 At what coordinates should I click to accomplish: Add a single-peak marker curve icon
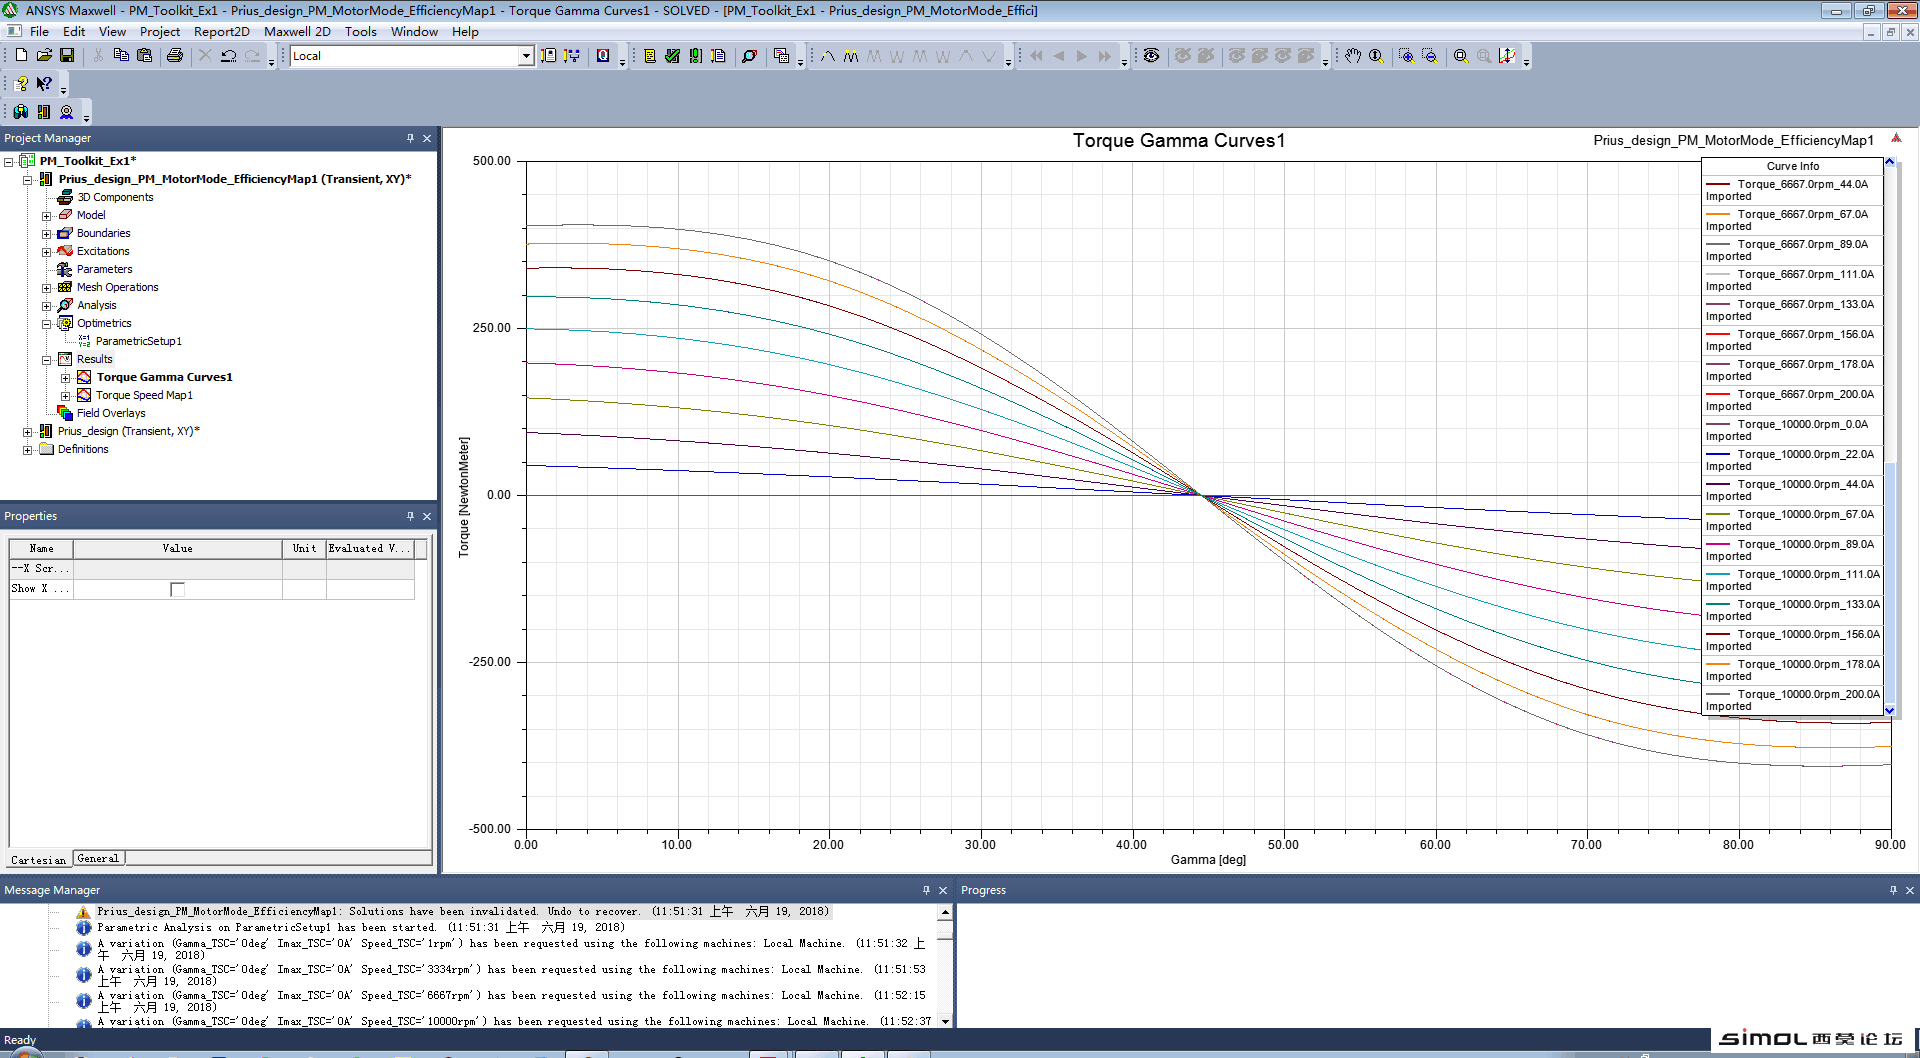tap(828, 56)
